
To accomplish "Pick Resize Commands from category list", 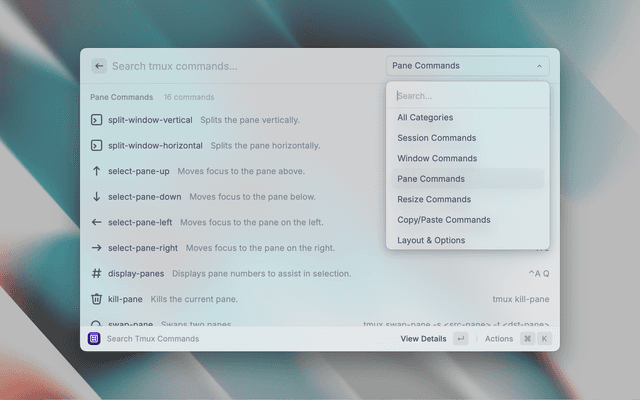I will coord(433,199).
